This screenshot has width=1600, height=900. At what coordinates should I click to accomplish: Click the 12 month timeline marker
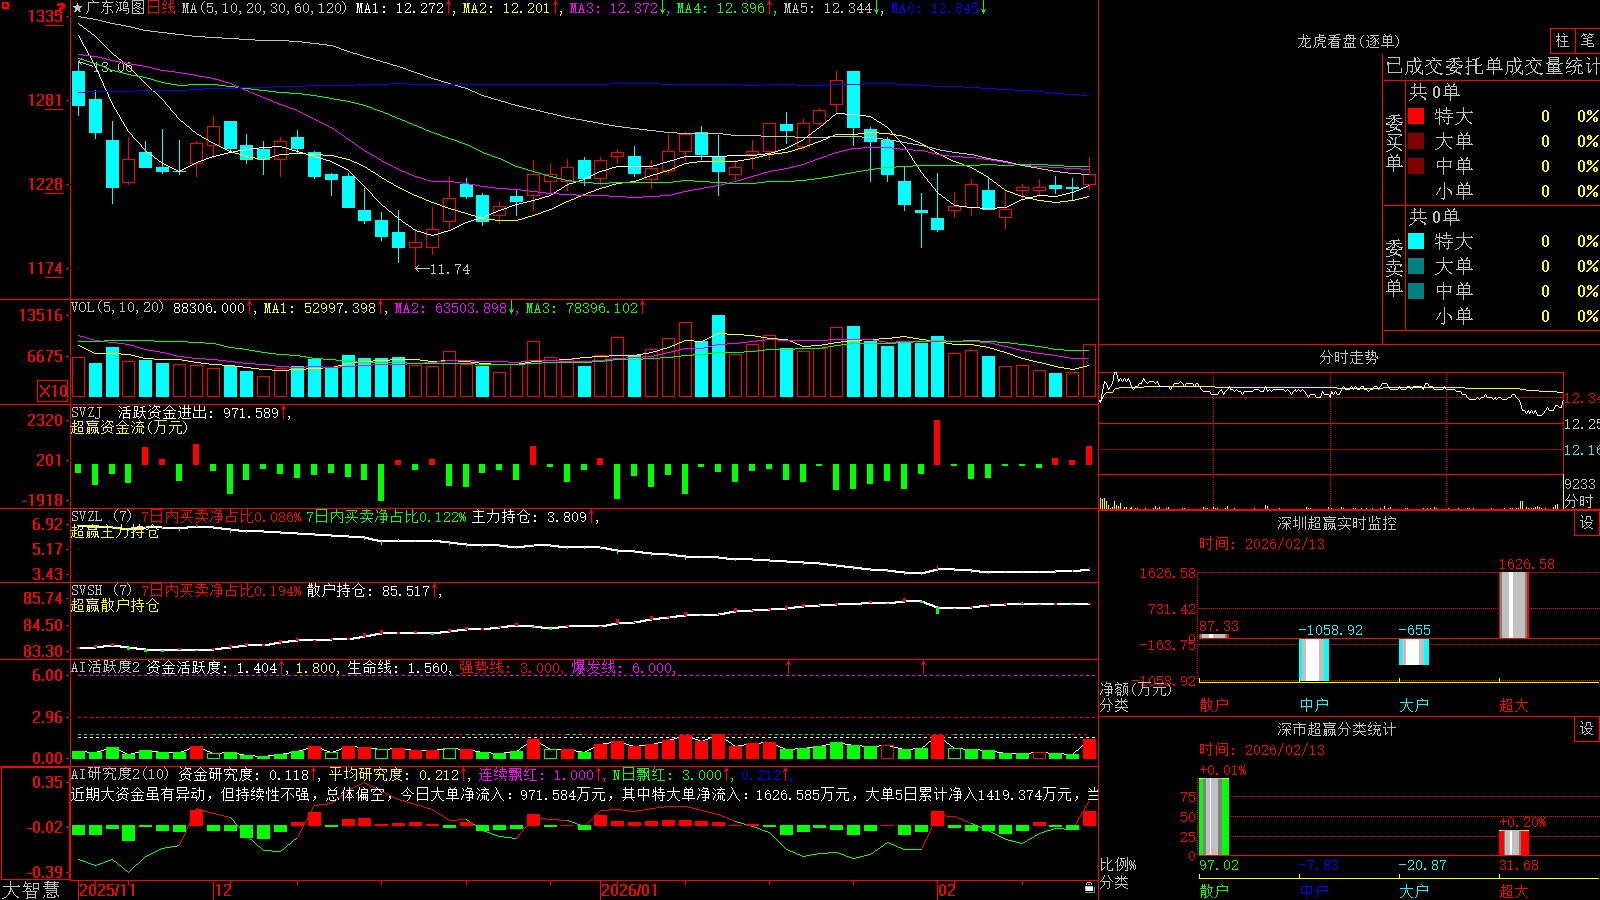[224, 890]
